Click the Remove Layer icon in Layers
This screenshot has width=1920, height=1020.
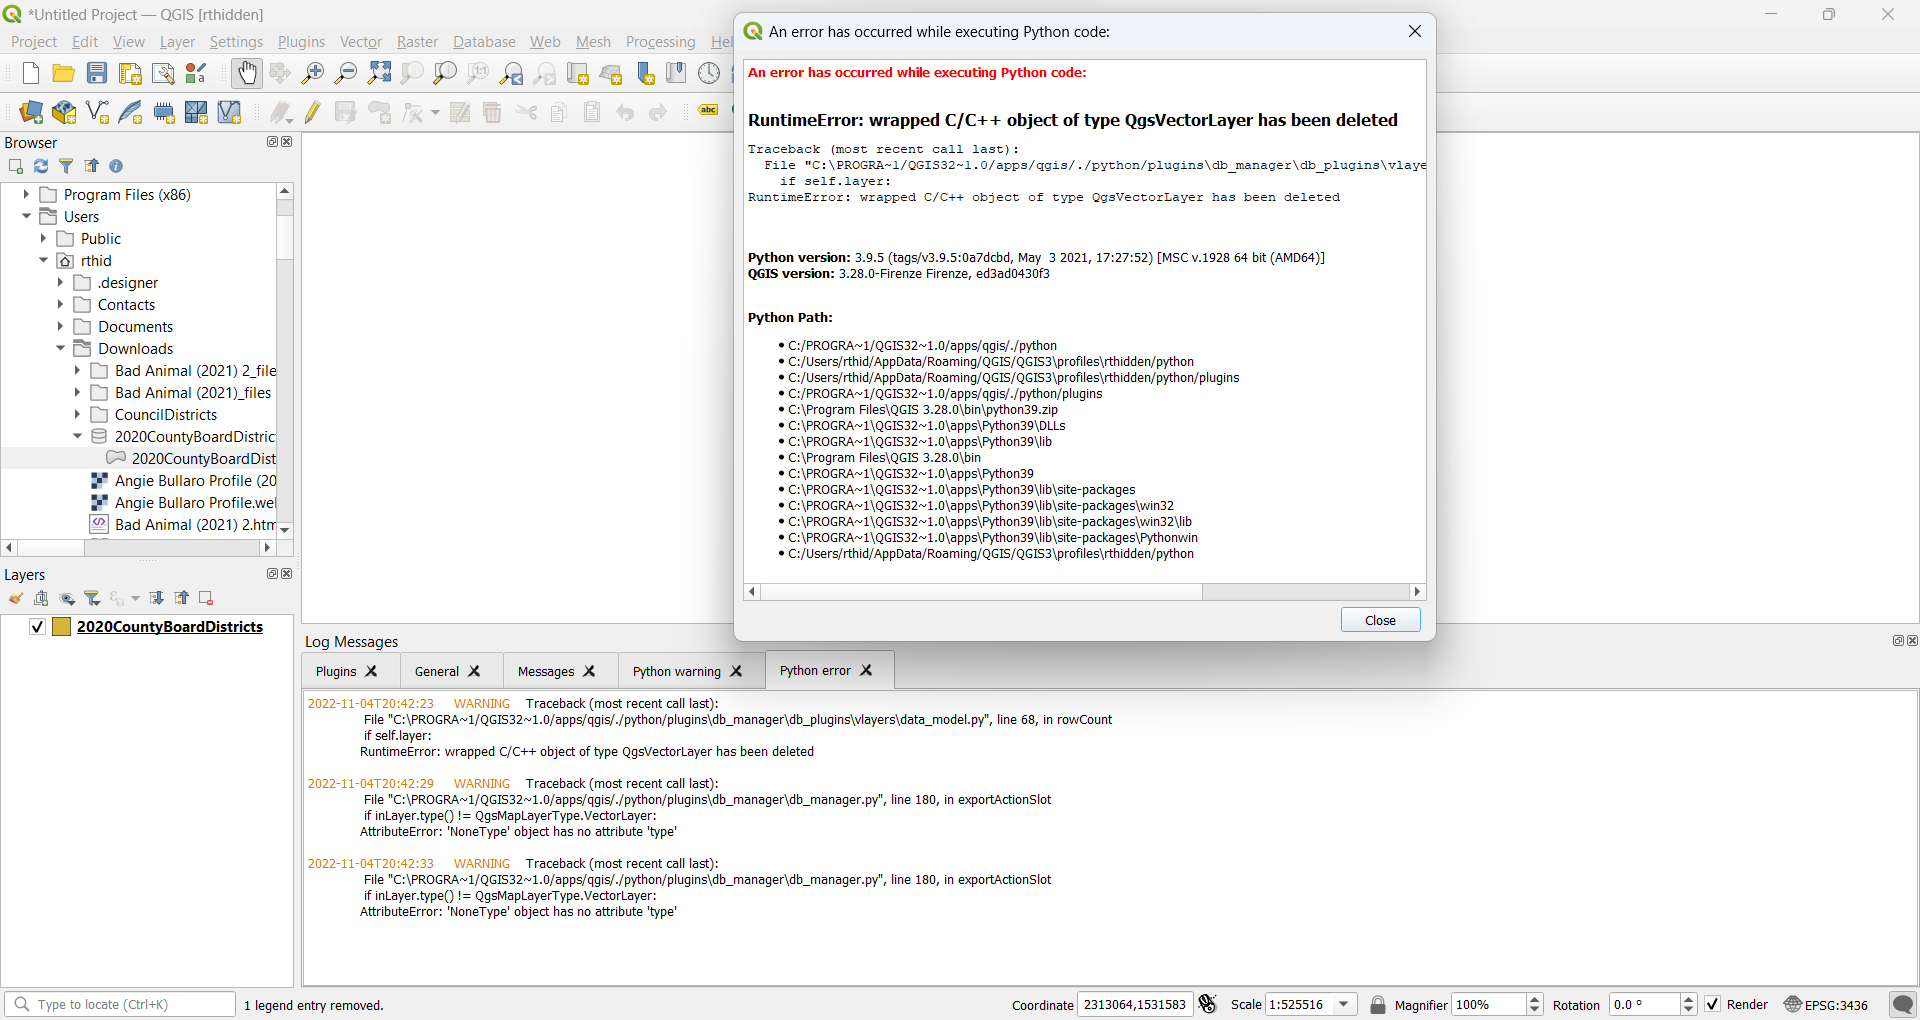[x=206, y=598]
